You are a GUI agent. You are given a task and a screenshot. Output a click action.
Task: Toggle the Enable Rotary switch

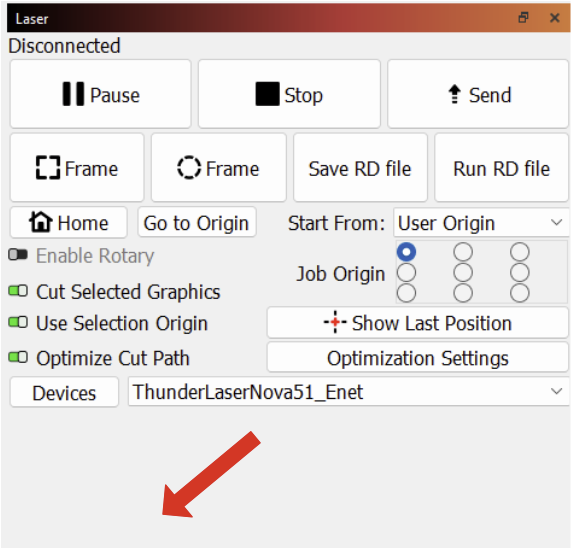pyautogui.click(x=18, y=255)
